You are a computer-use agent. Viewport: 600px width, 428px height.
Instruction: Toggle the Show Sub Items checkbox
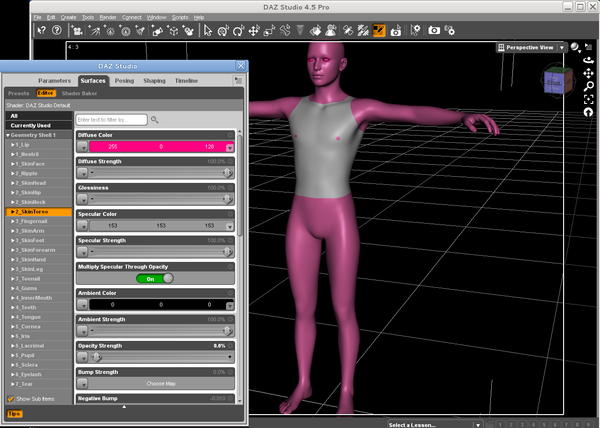11,399
